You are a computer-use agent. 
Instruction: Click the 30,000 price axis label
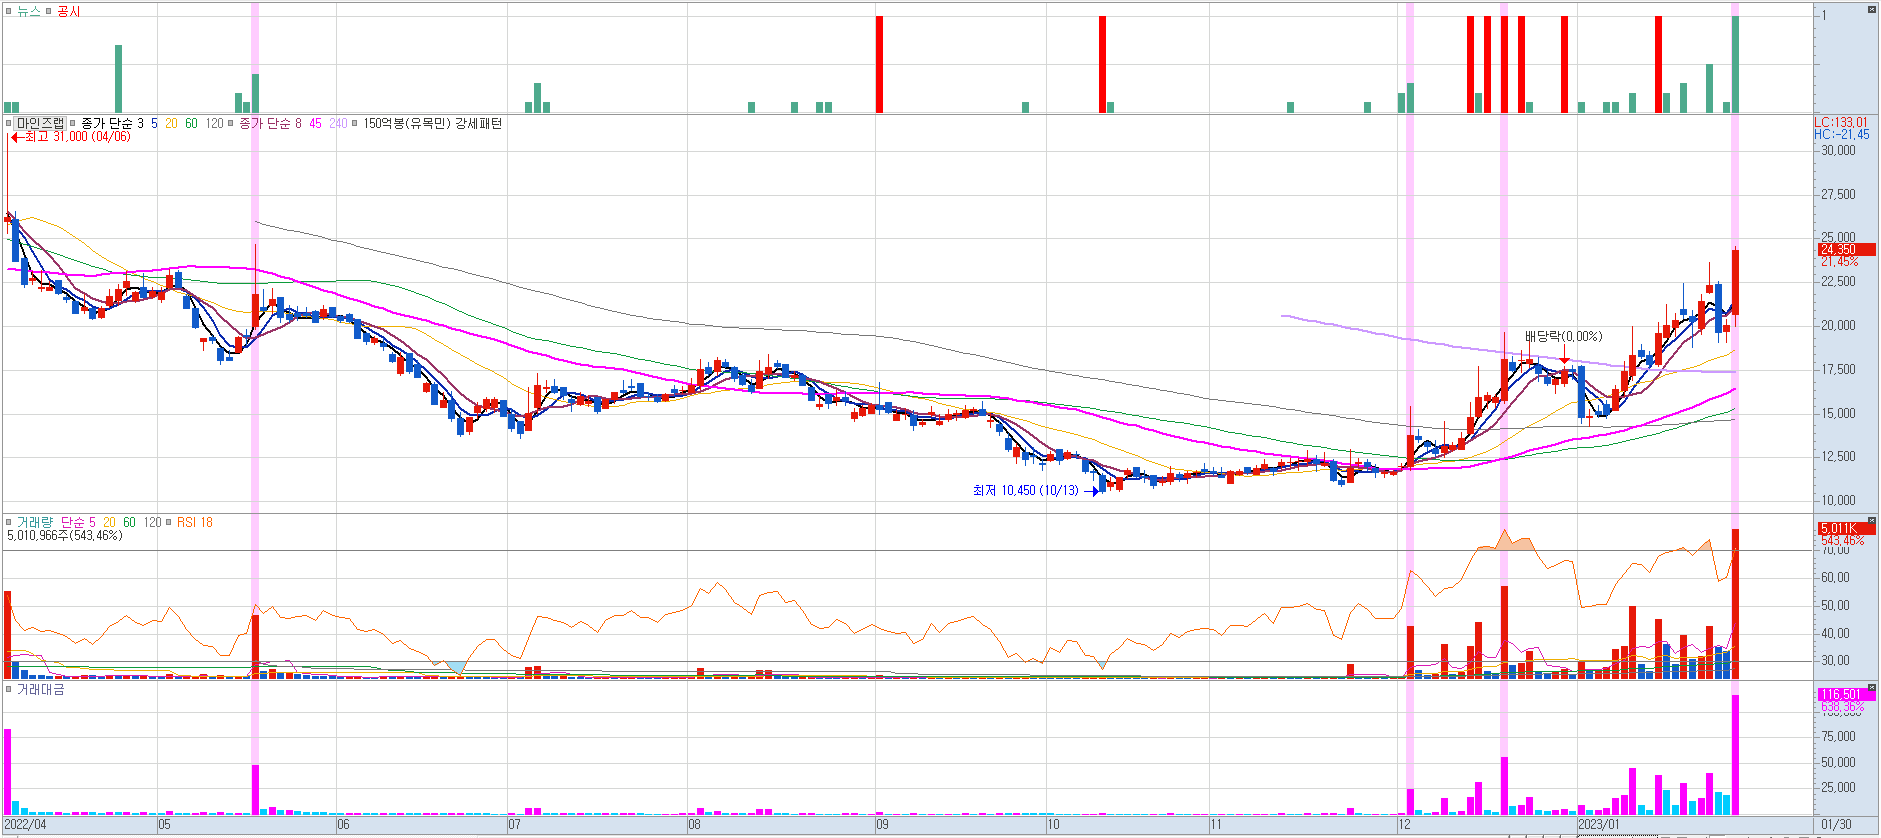(x=1838, y=151)
